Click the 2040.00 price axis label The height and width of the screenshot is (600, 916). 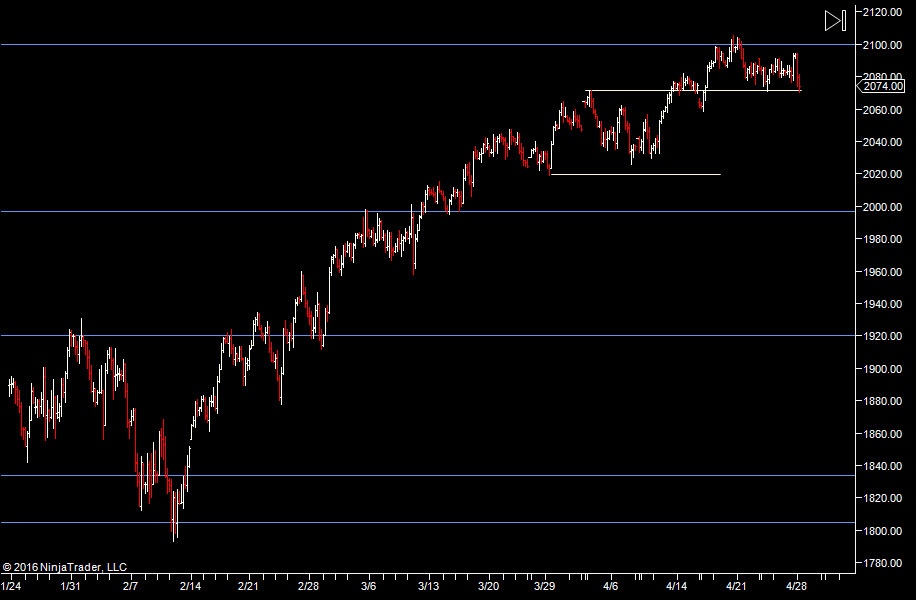pos(886,142)
